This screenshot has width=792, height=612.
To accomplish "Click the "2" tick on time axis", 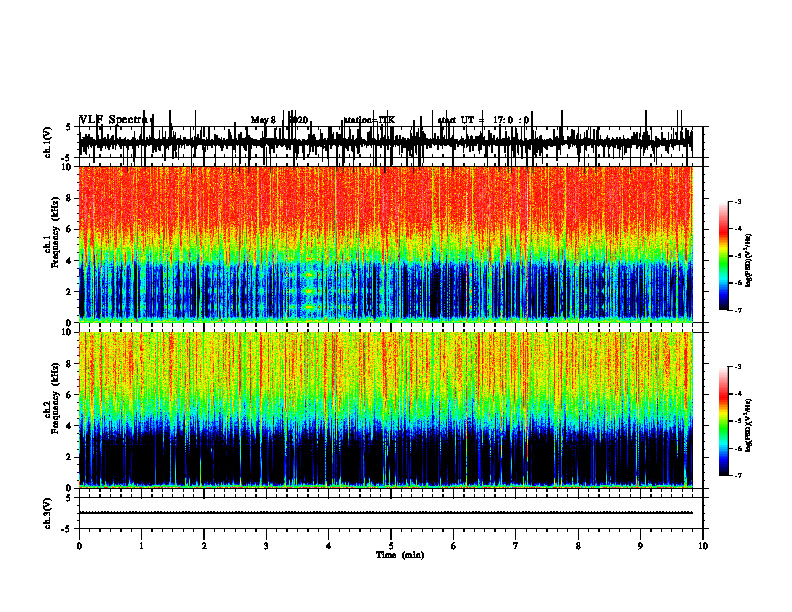I will tap(204, 546).
